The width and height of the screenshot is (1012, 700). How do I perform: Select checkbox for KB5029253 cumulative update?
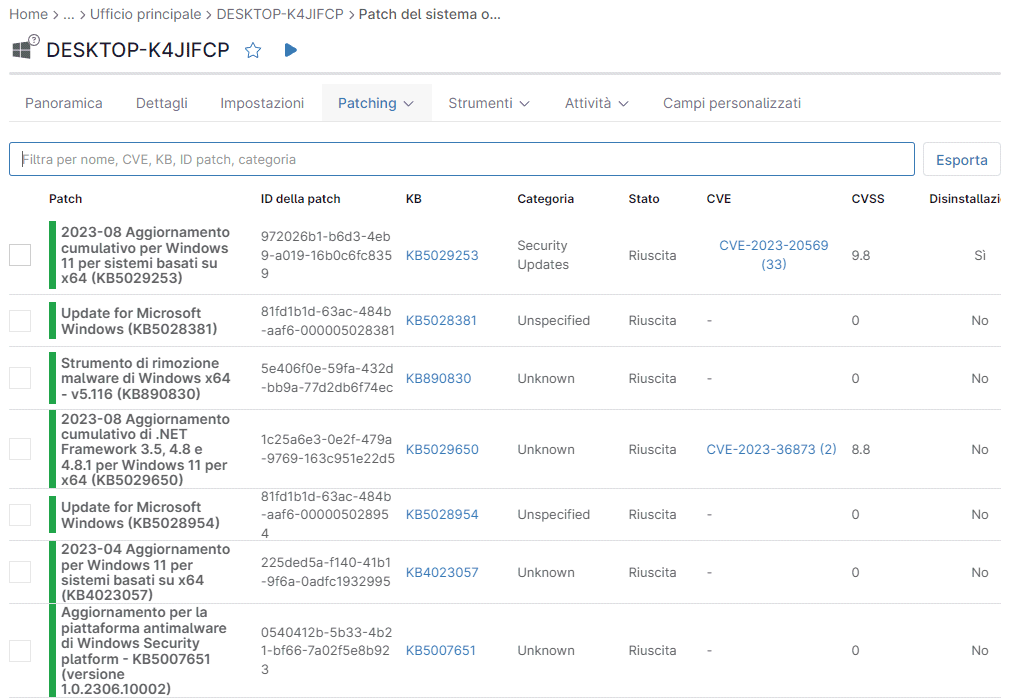point(20,255)
